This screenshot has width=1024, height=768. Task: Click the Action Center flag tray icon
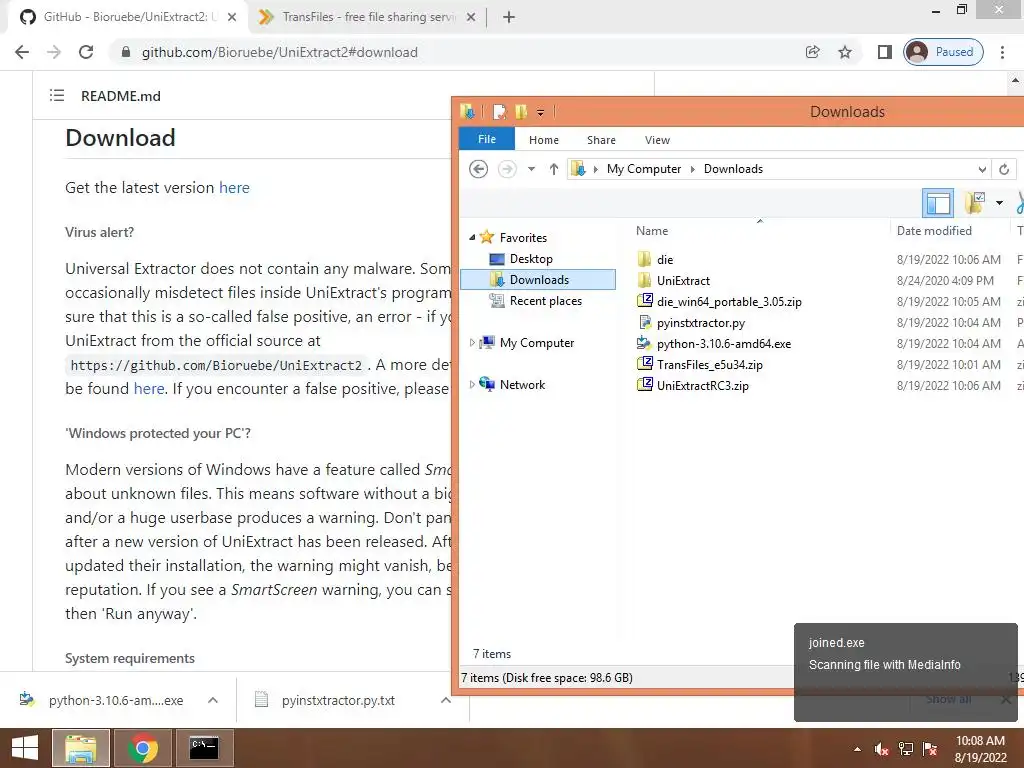click(930, 749)
